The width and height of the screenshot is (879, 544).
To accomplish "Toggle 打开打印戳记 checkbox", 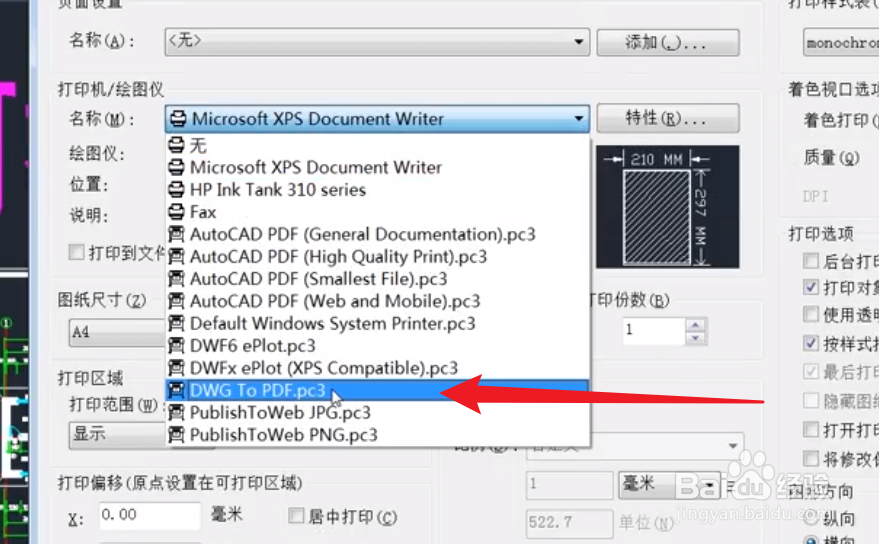I will [811, 430].
